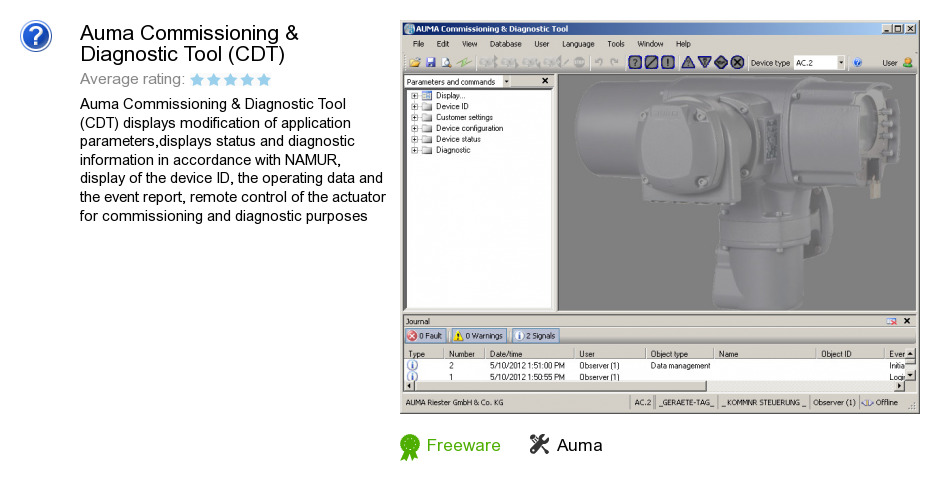This screenshot has width=940, height=491.
Task: Click '_GERAETE-TAG_' in the status bar
Action: point(686,402)
